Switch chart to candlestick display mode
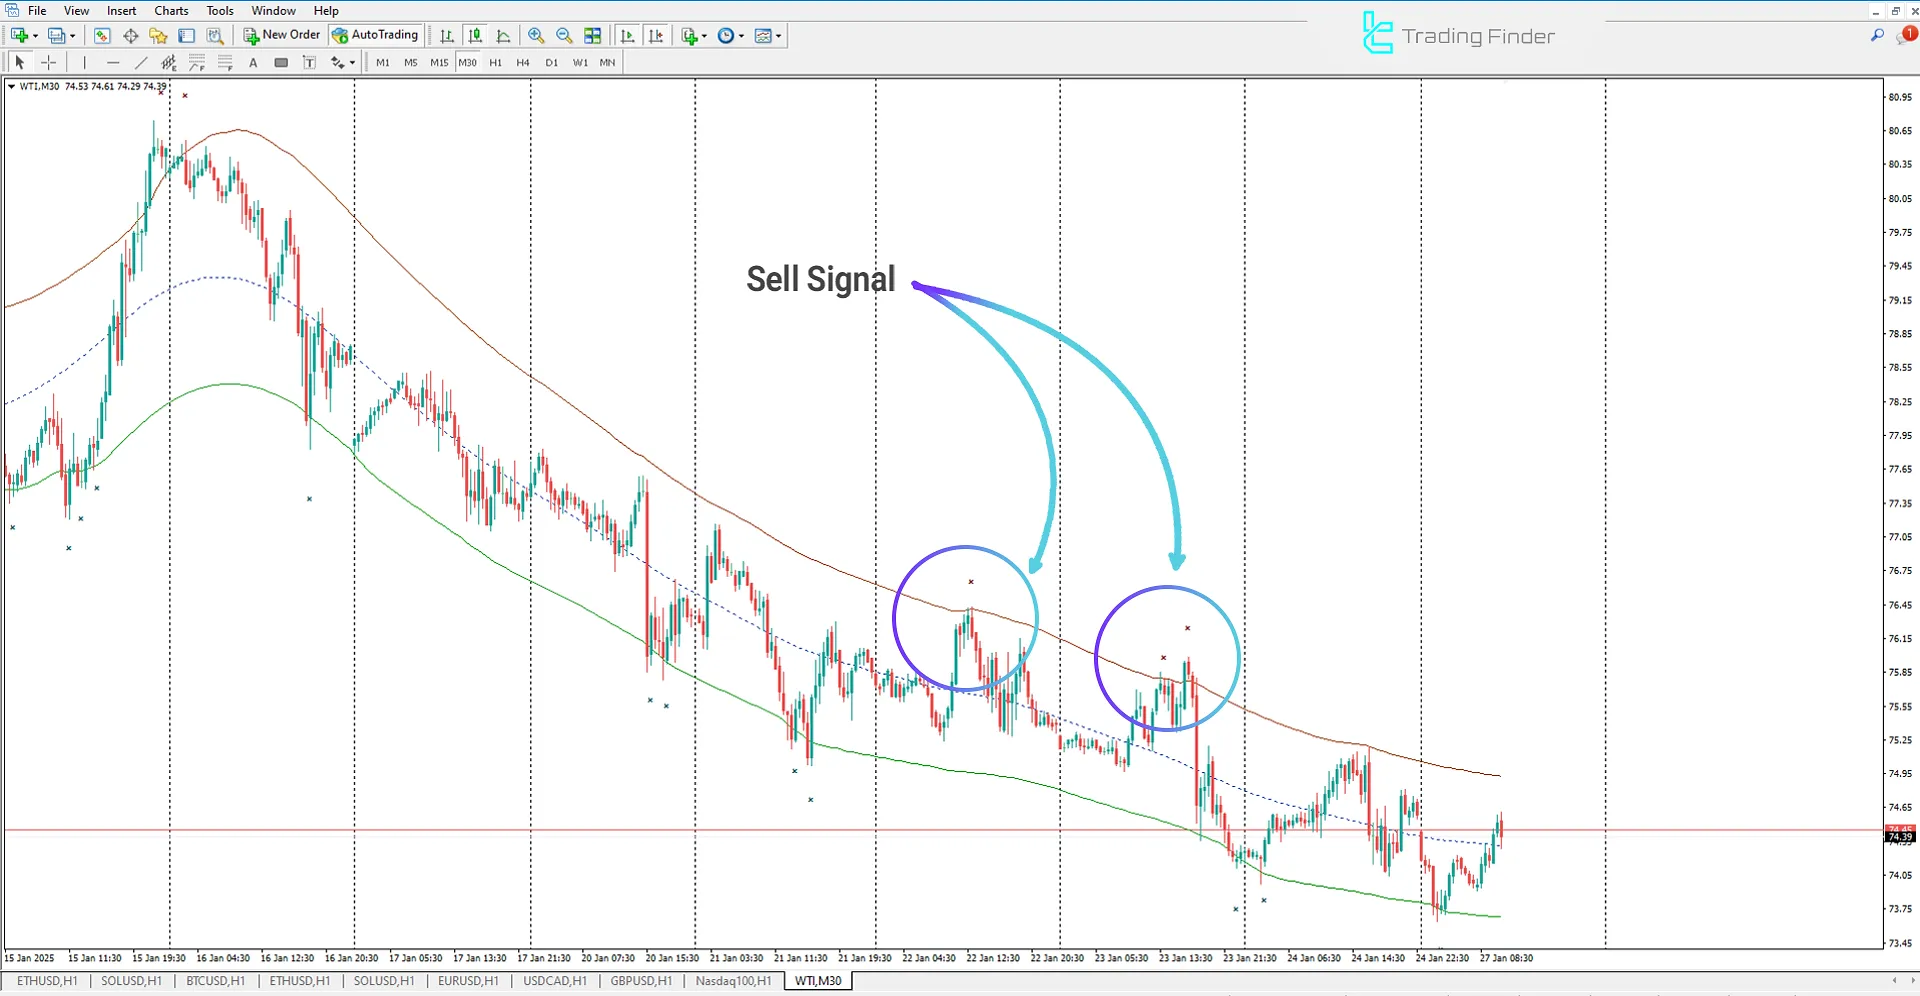Image resolution: width=1920 pixels, height=996 pixels. point(474,35)
